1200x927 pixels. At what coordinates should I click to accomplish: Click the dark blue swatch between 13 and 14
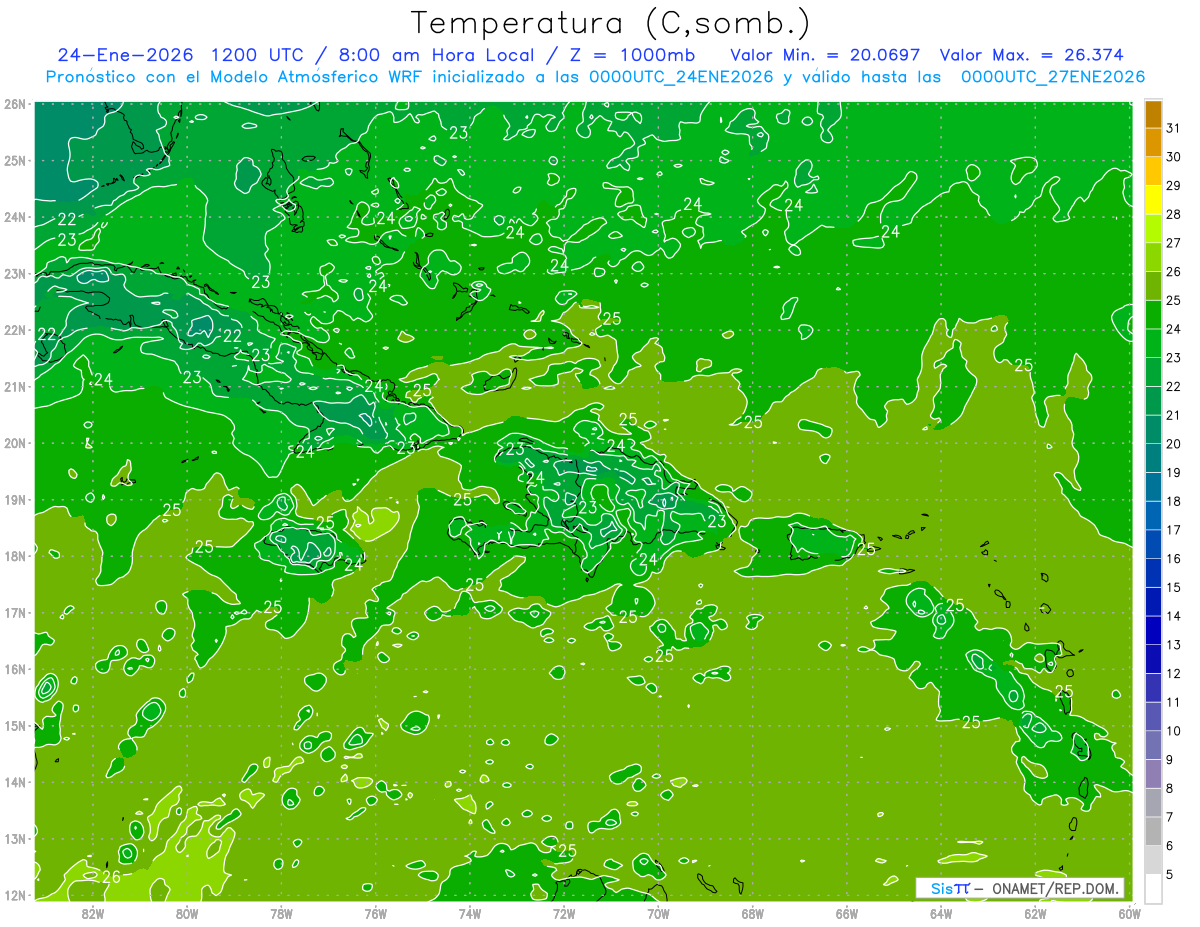1153,630
